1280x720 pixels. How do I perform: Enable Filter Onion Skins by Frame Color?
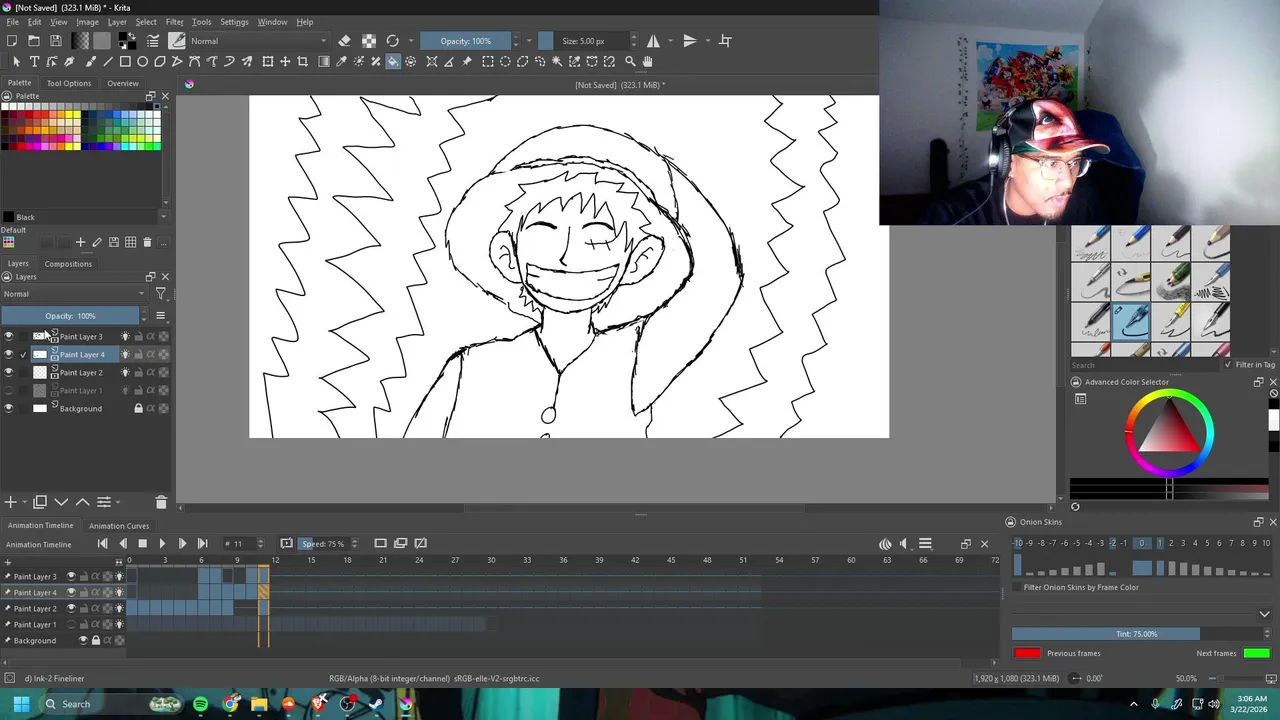1017,588
